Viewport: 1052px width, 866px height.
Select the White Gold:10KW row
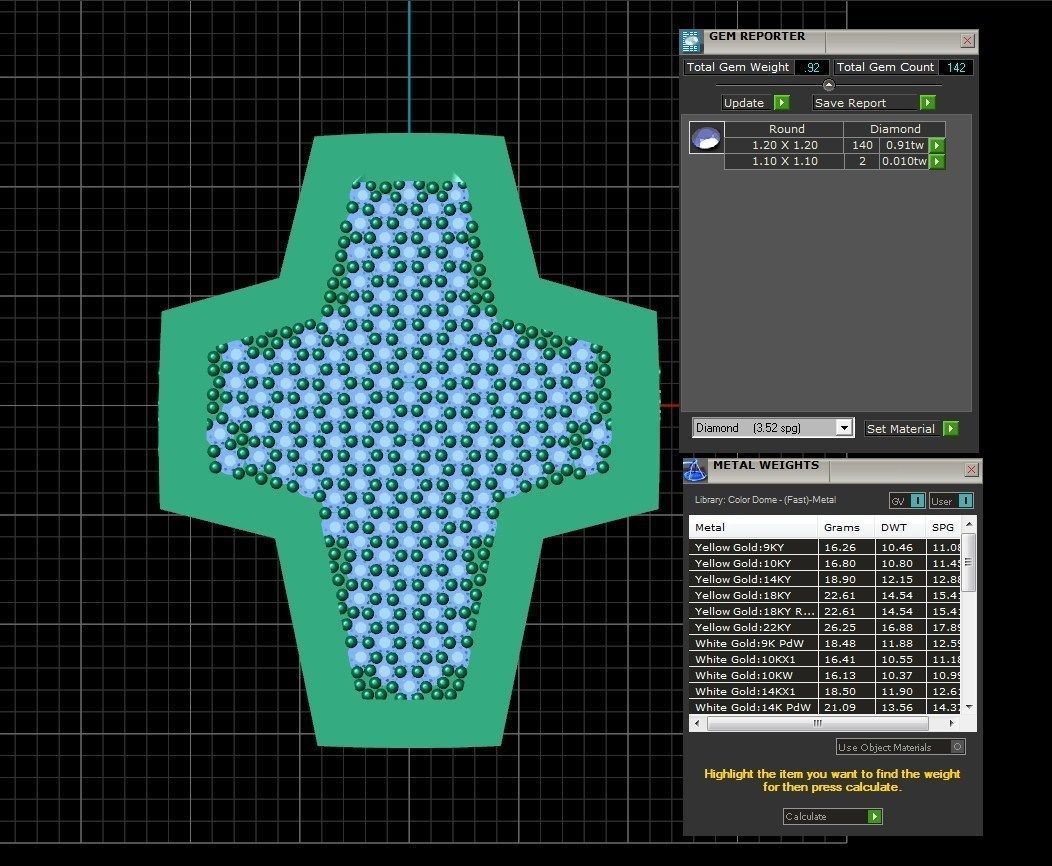coord(825,675)
